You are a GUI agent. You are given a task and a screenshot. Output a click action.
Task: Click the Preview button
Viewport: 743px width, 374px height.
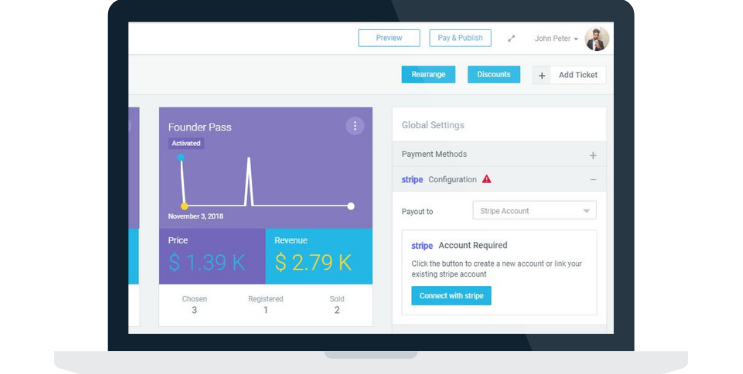point(389,38)
